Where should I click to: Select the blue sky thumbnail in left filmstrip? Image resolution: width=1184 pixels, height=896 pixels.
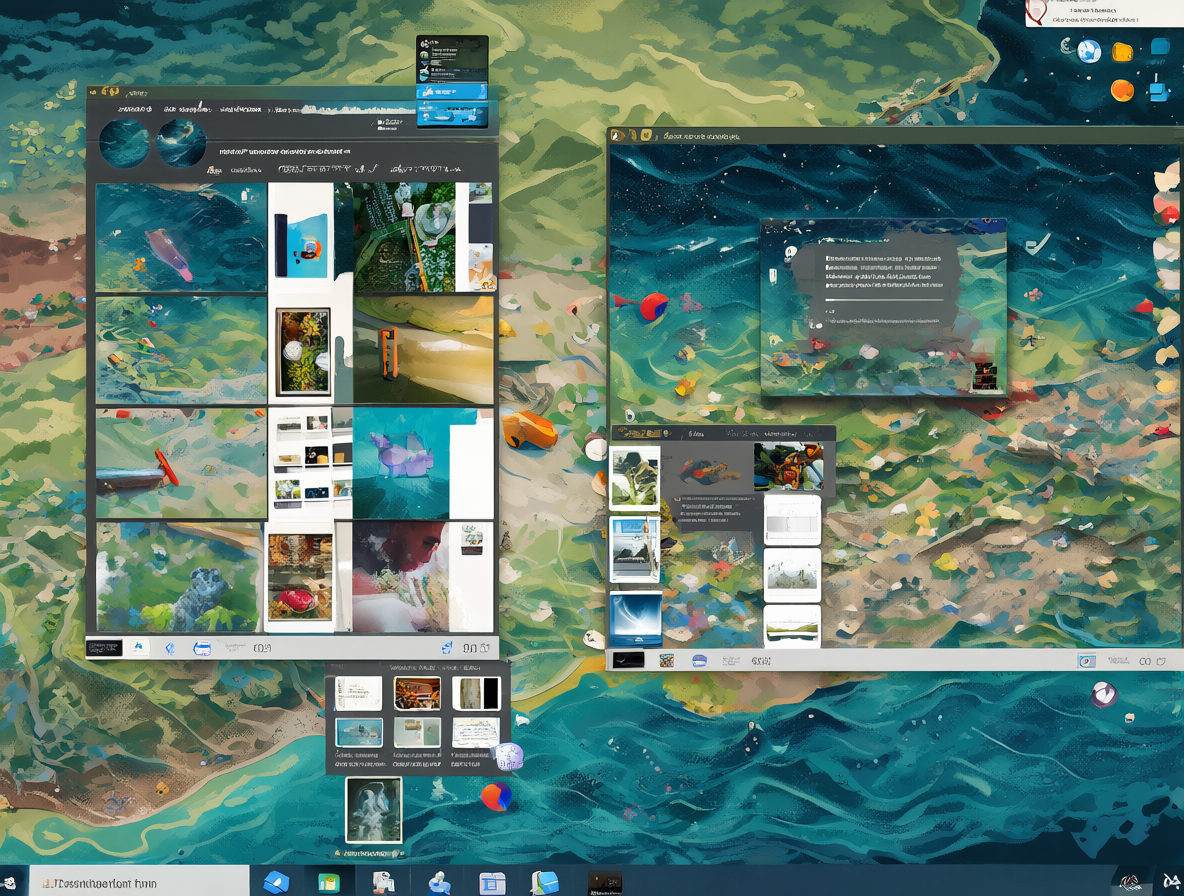tap(635, 619)
